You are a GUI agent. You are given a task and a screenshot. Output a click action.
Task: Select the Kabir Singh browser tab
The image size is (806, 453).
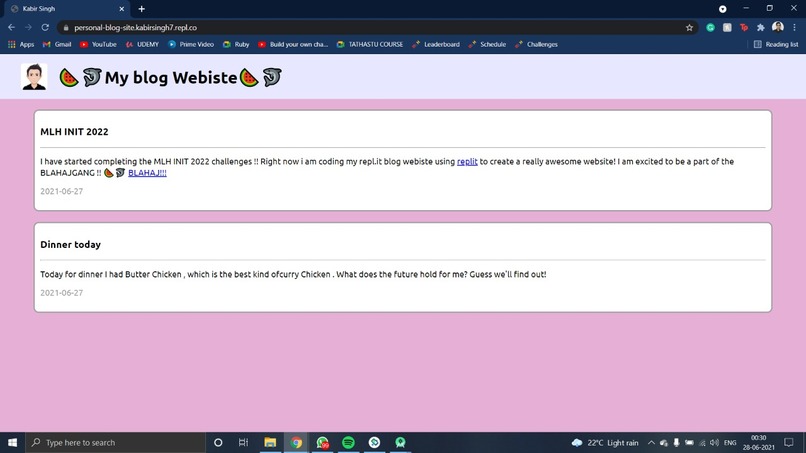pos(65,9)
